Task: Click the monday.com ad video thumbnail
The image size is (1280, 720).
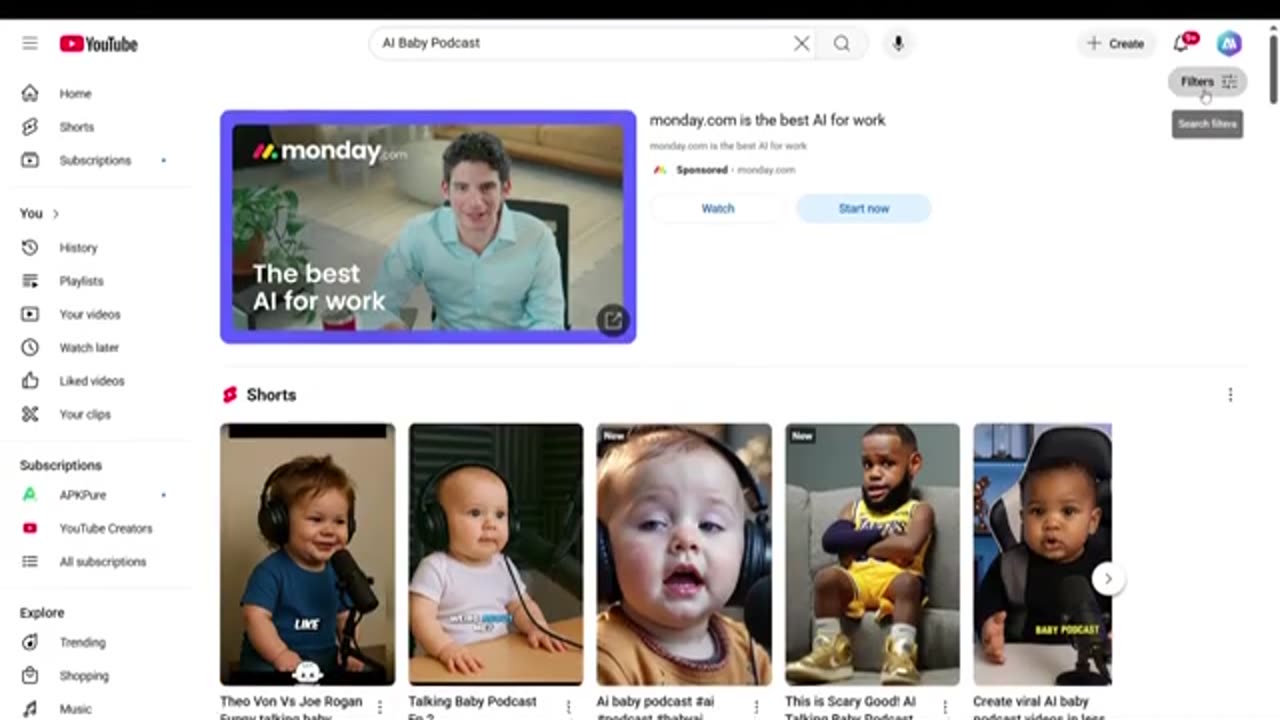Action: click(428, 227)
